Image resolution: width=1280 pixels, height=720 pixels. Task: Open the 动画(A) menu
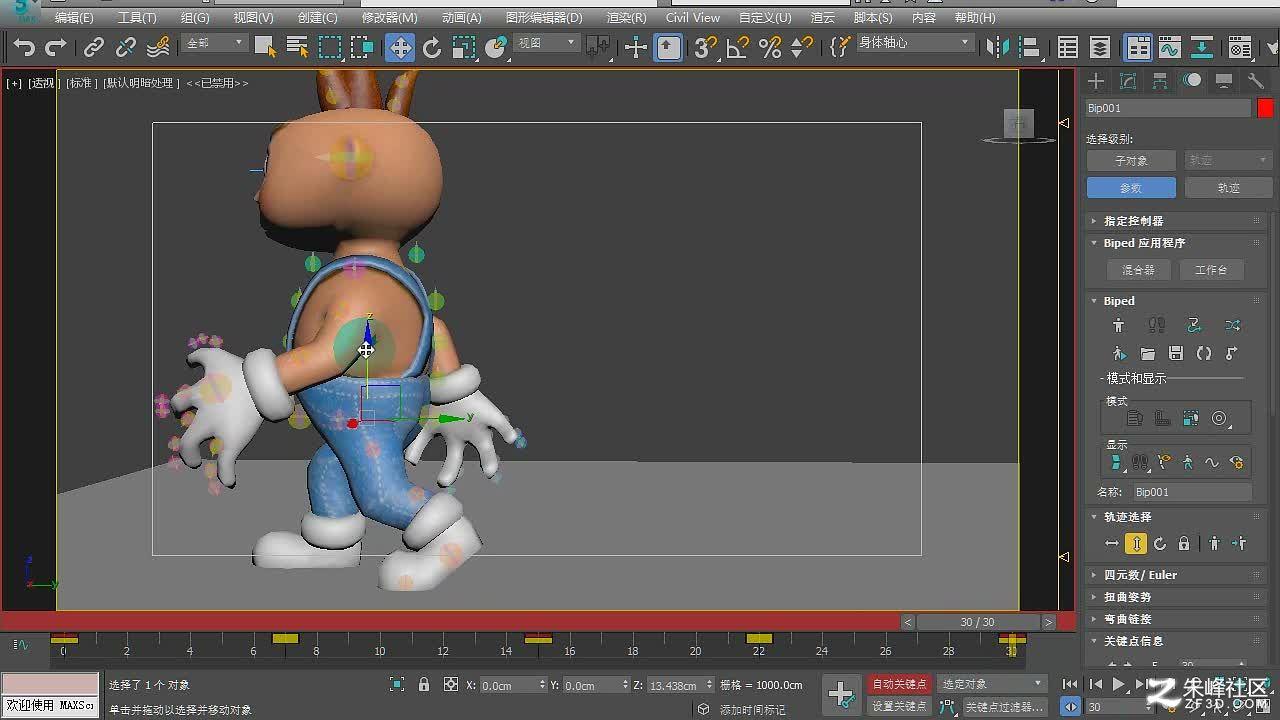pyautogui.click(x=461, y=18)
